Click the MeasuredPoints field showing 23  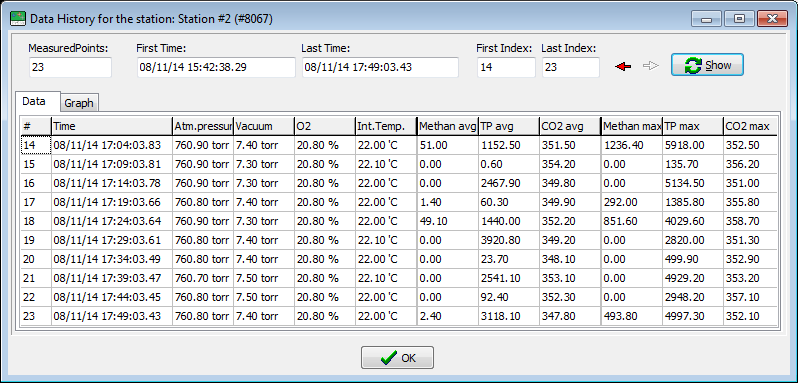70,67
